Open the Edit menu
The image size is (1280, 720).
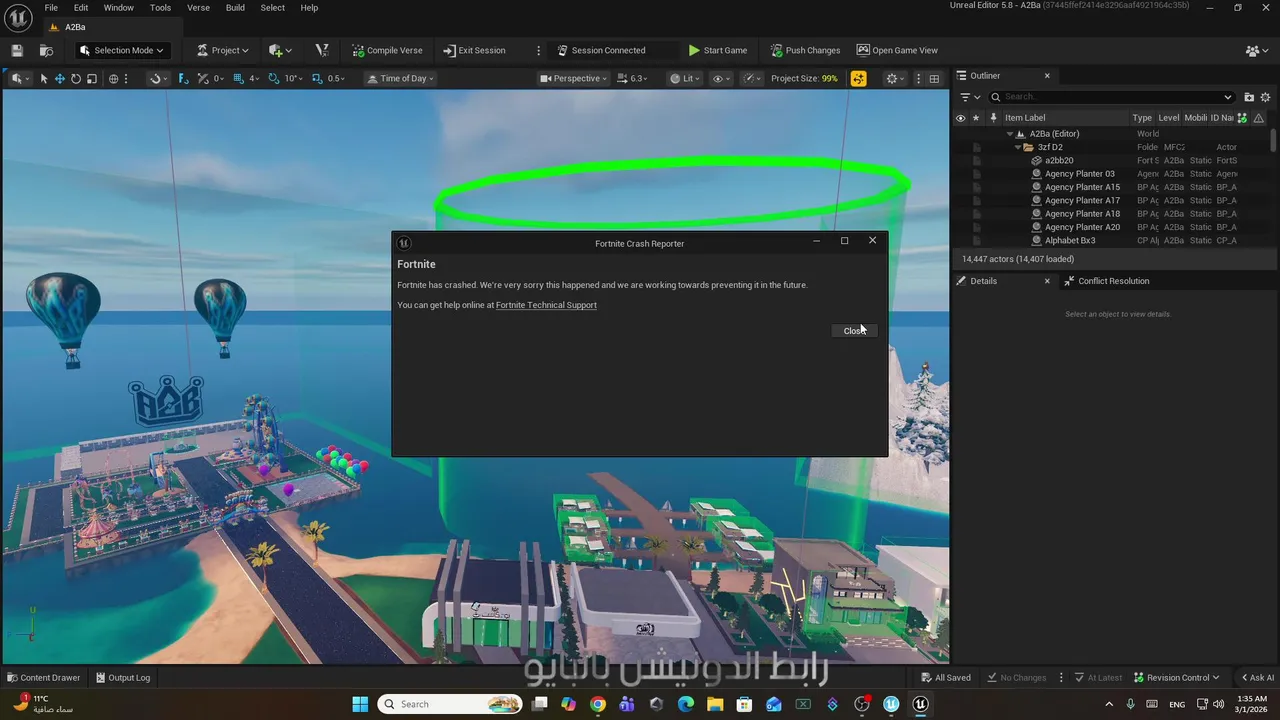(x=81, y=8)
